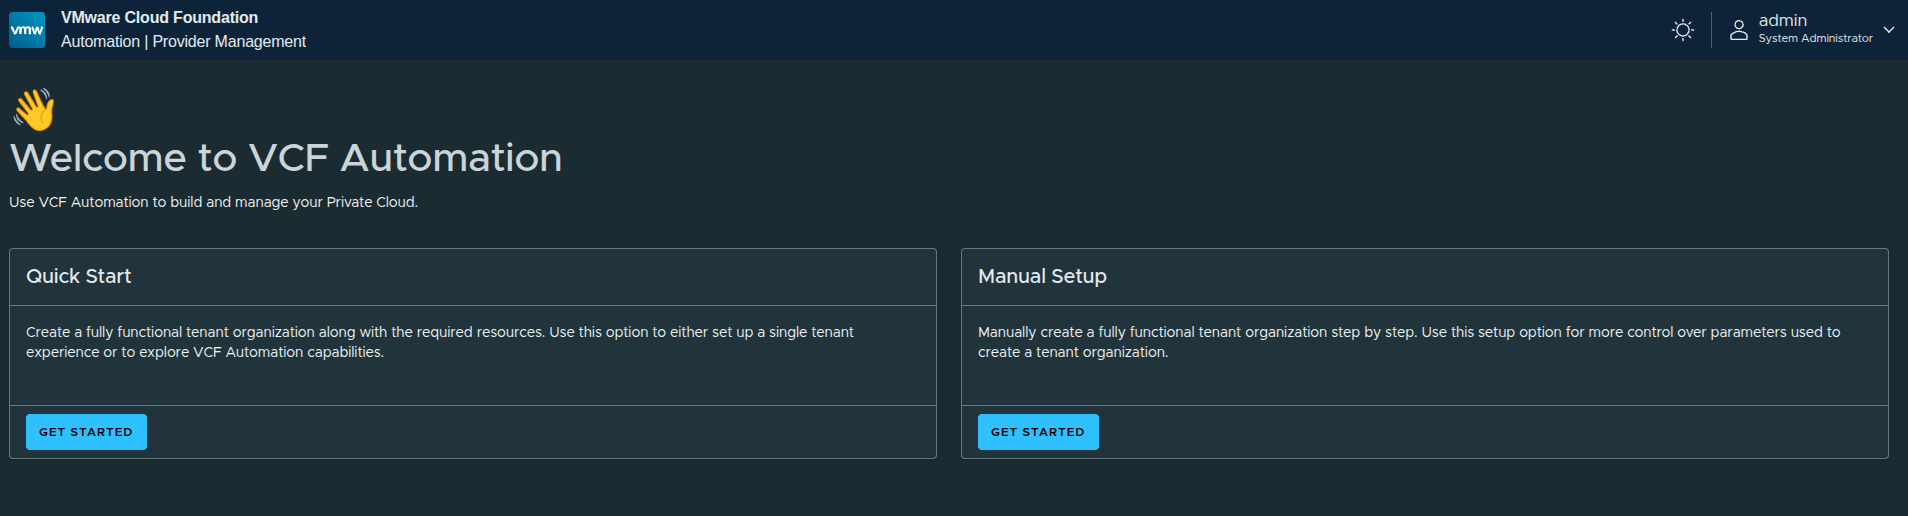
Task: Click the Quick Start description text
Action: [x=440, y=342]
